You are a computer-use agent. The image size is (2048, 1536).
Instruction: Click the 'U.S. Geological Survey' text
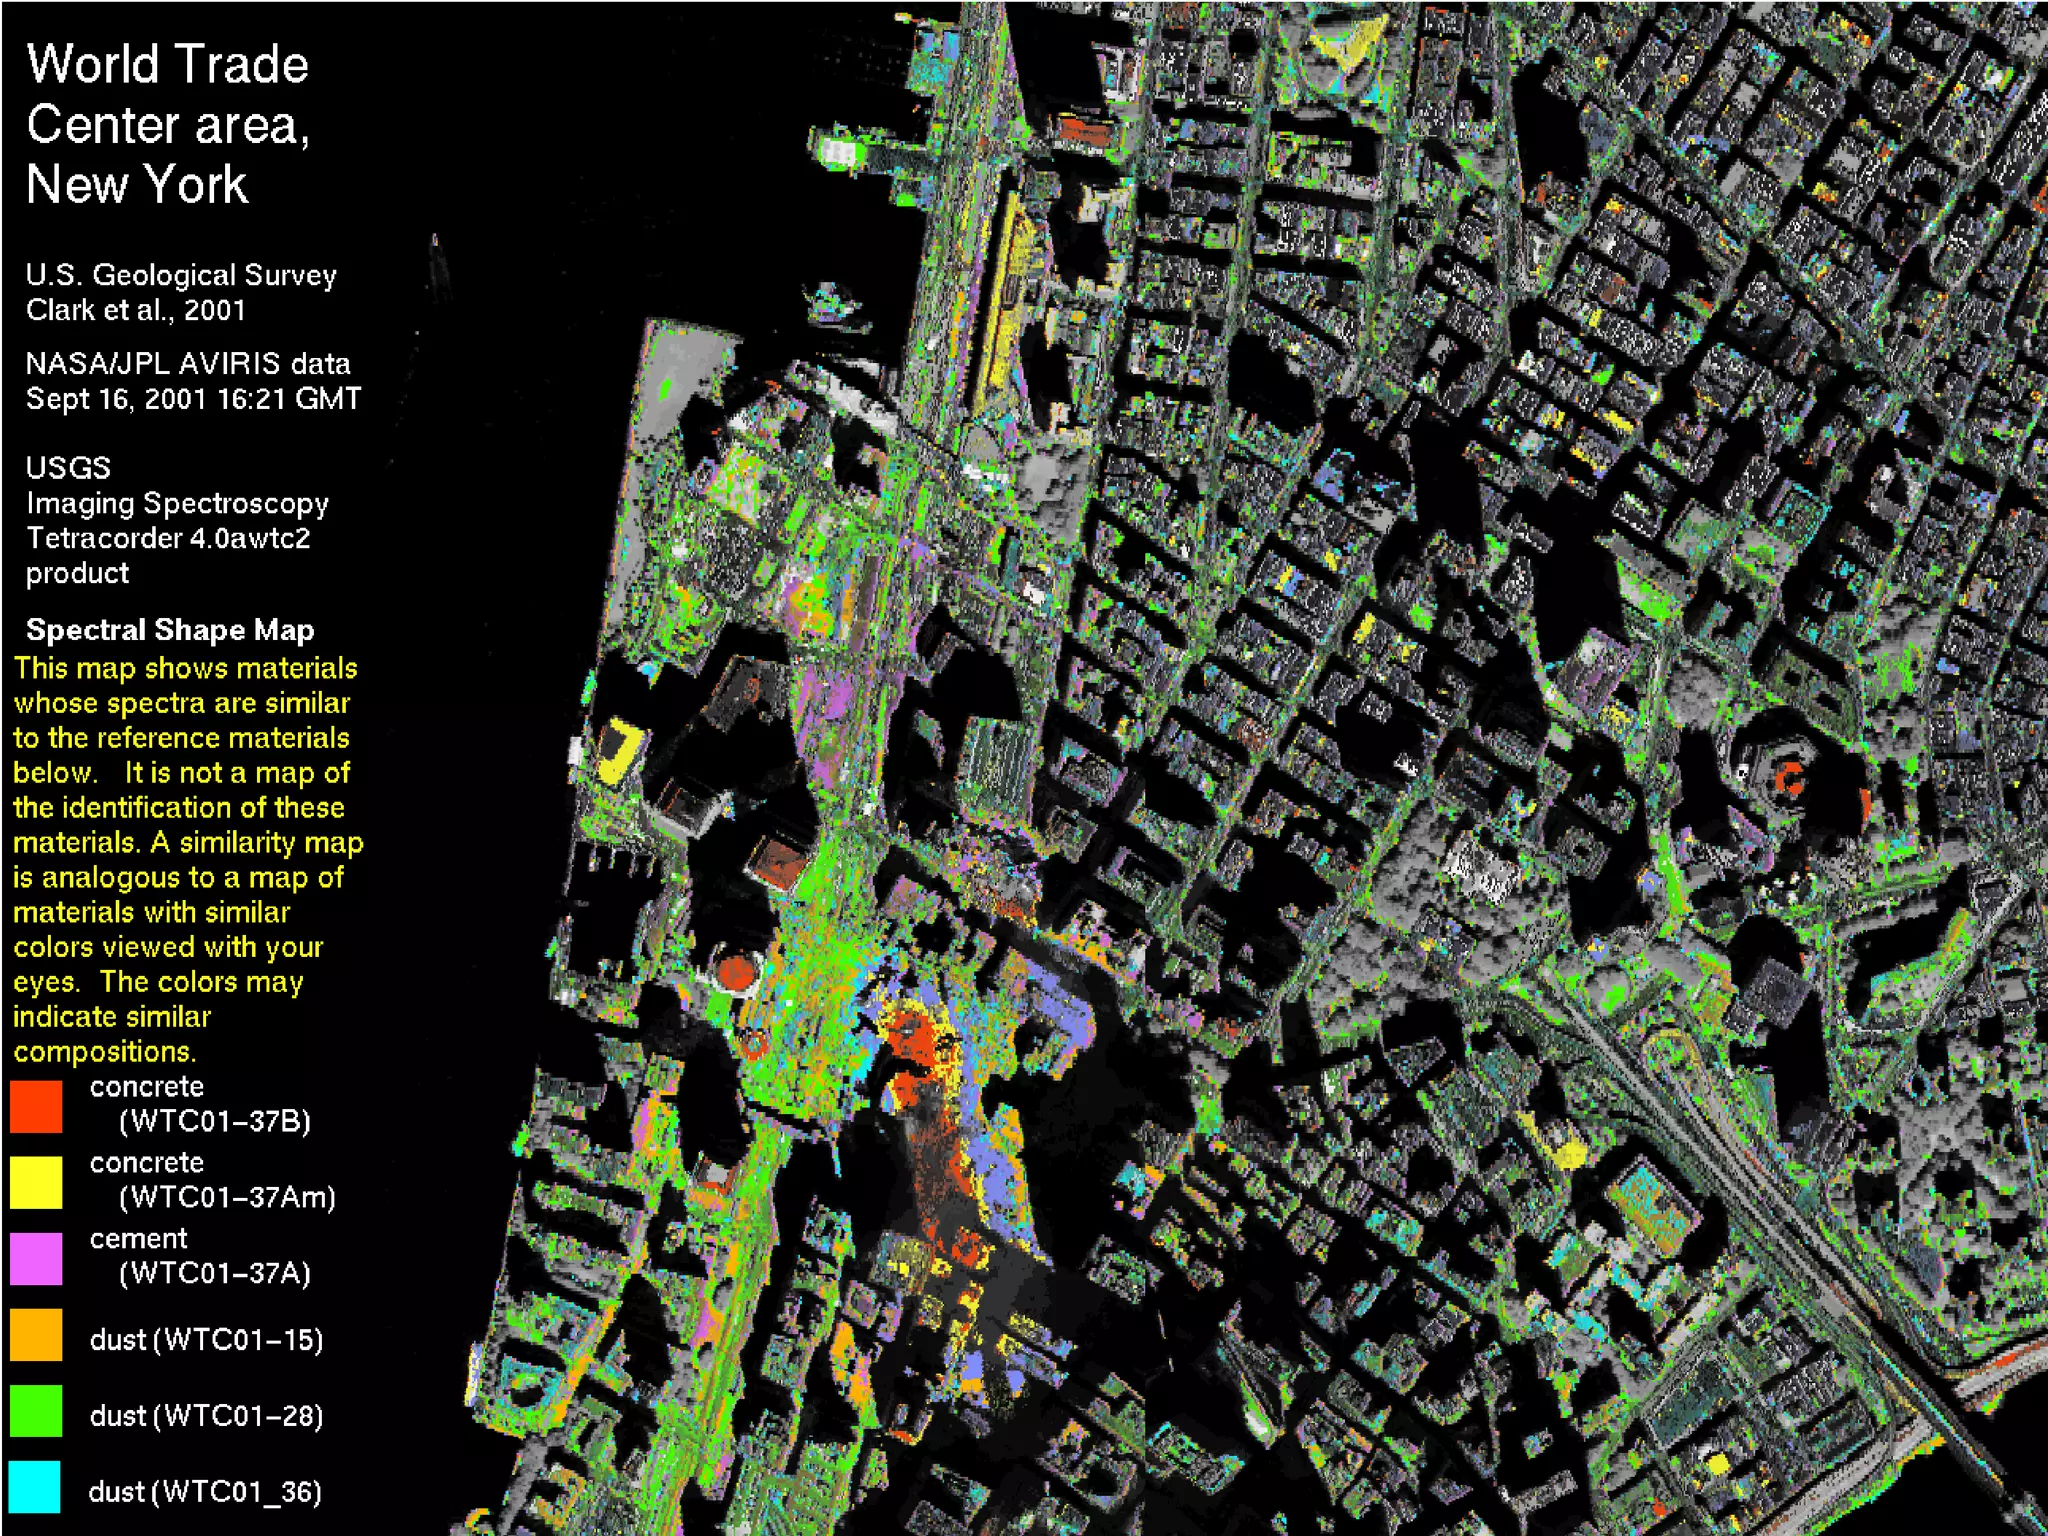pos(181,275)
